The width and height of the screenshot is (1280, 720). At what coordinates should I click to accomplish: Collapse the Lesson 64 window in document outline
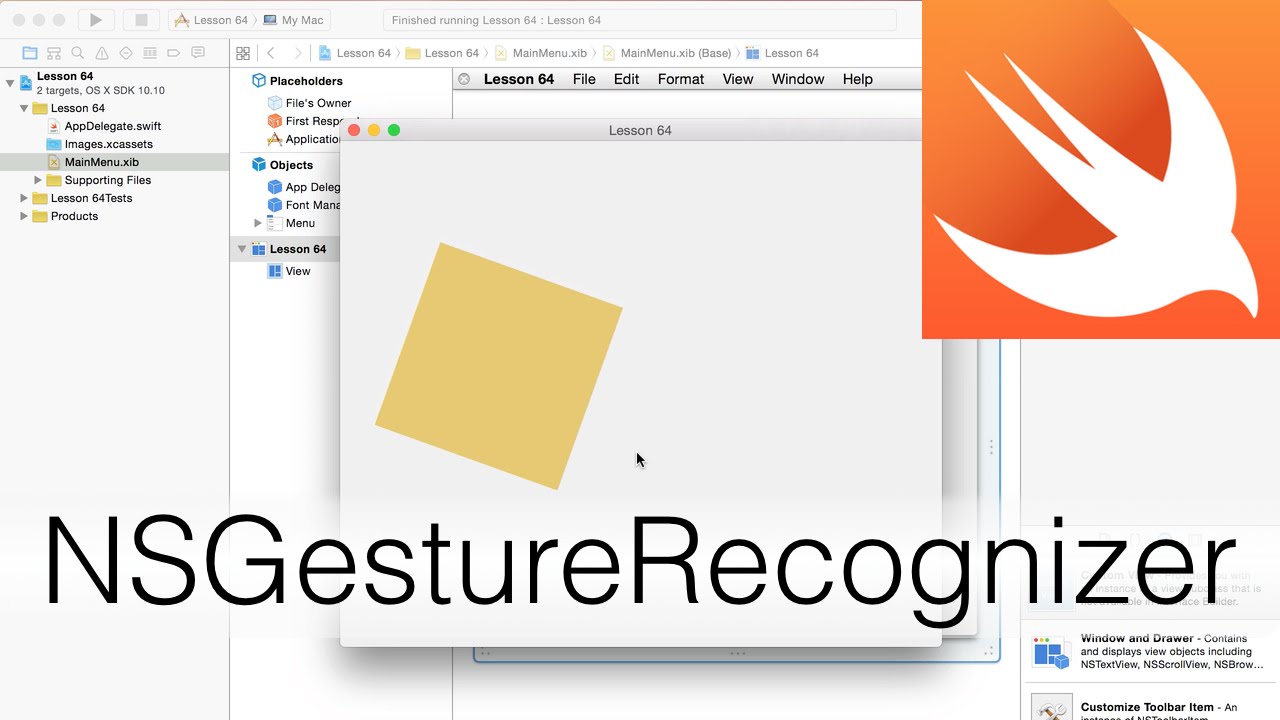click(x=242, y=249)
